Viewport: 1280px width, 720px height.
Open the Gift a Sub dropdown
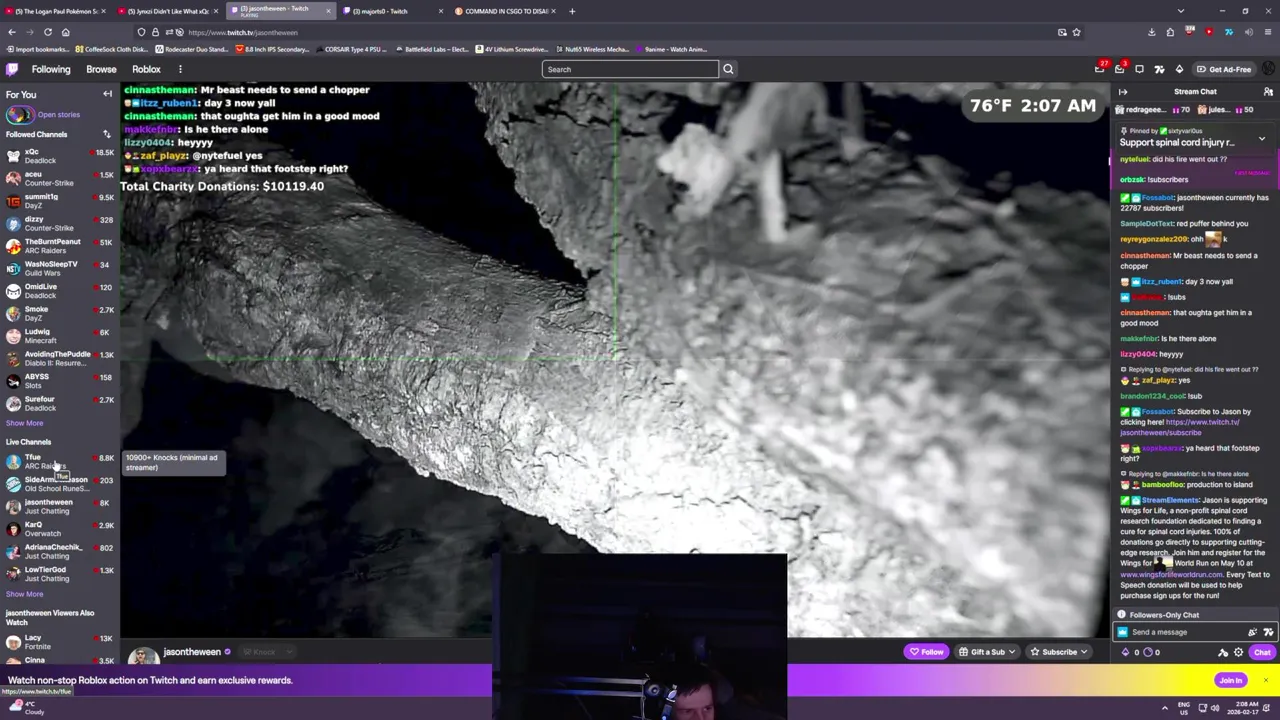[986, 652]
